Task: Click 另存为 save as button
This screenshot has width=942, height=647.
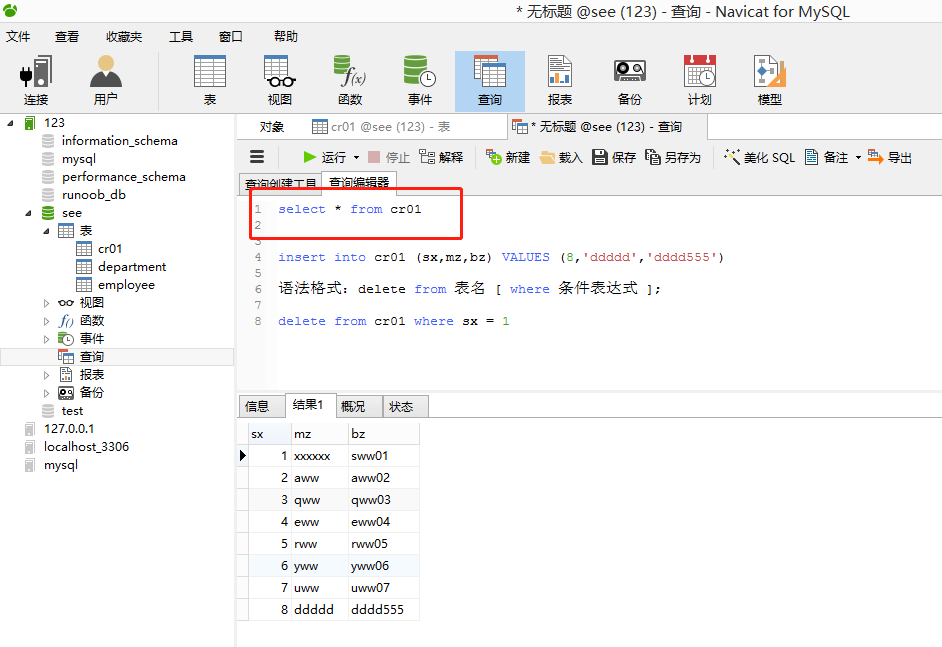Action: tap(673, 157)
